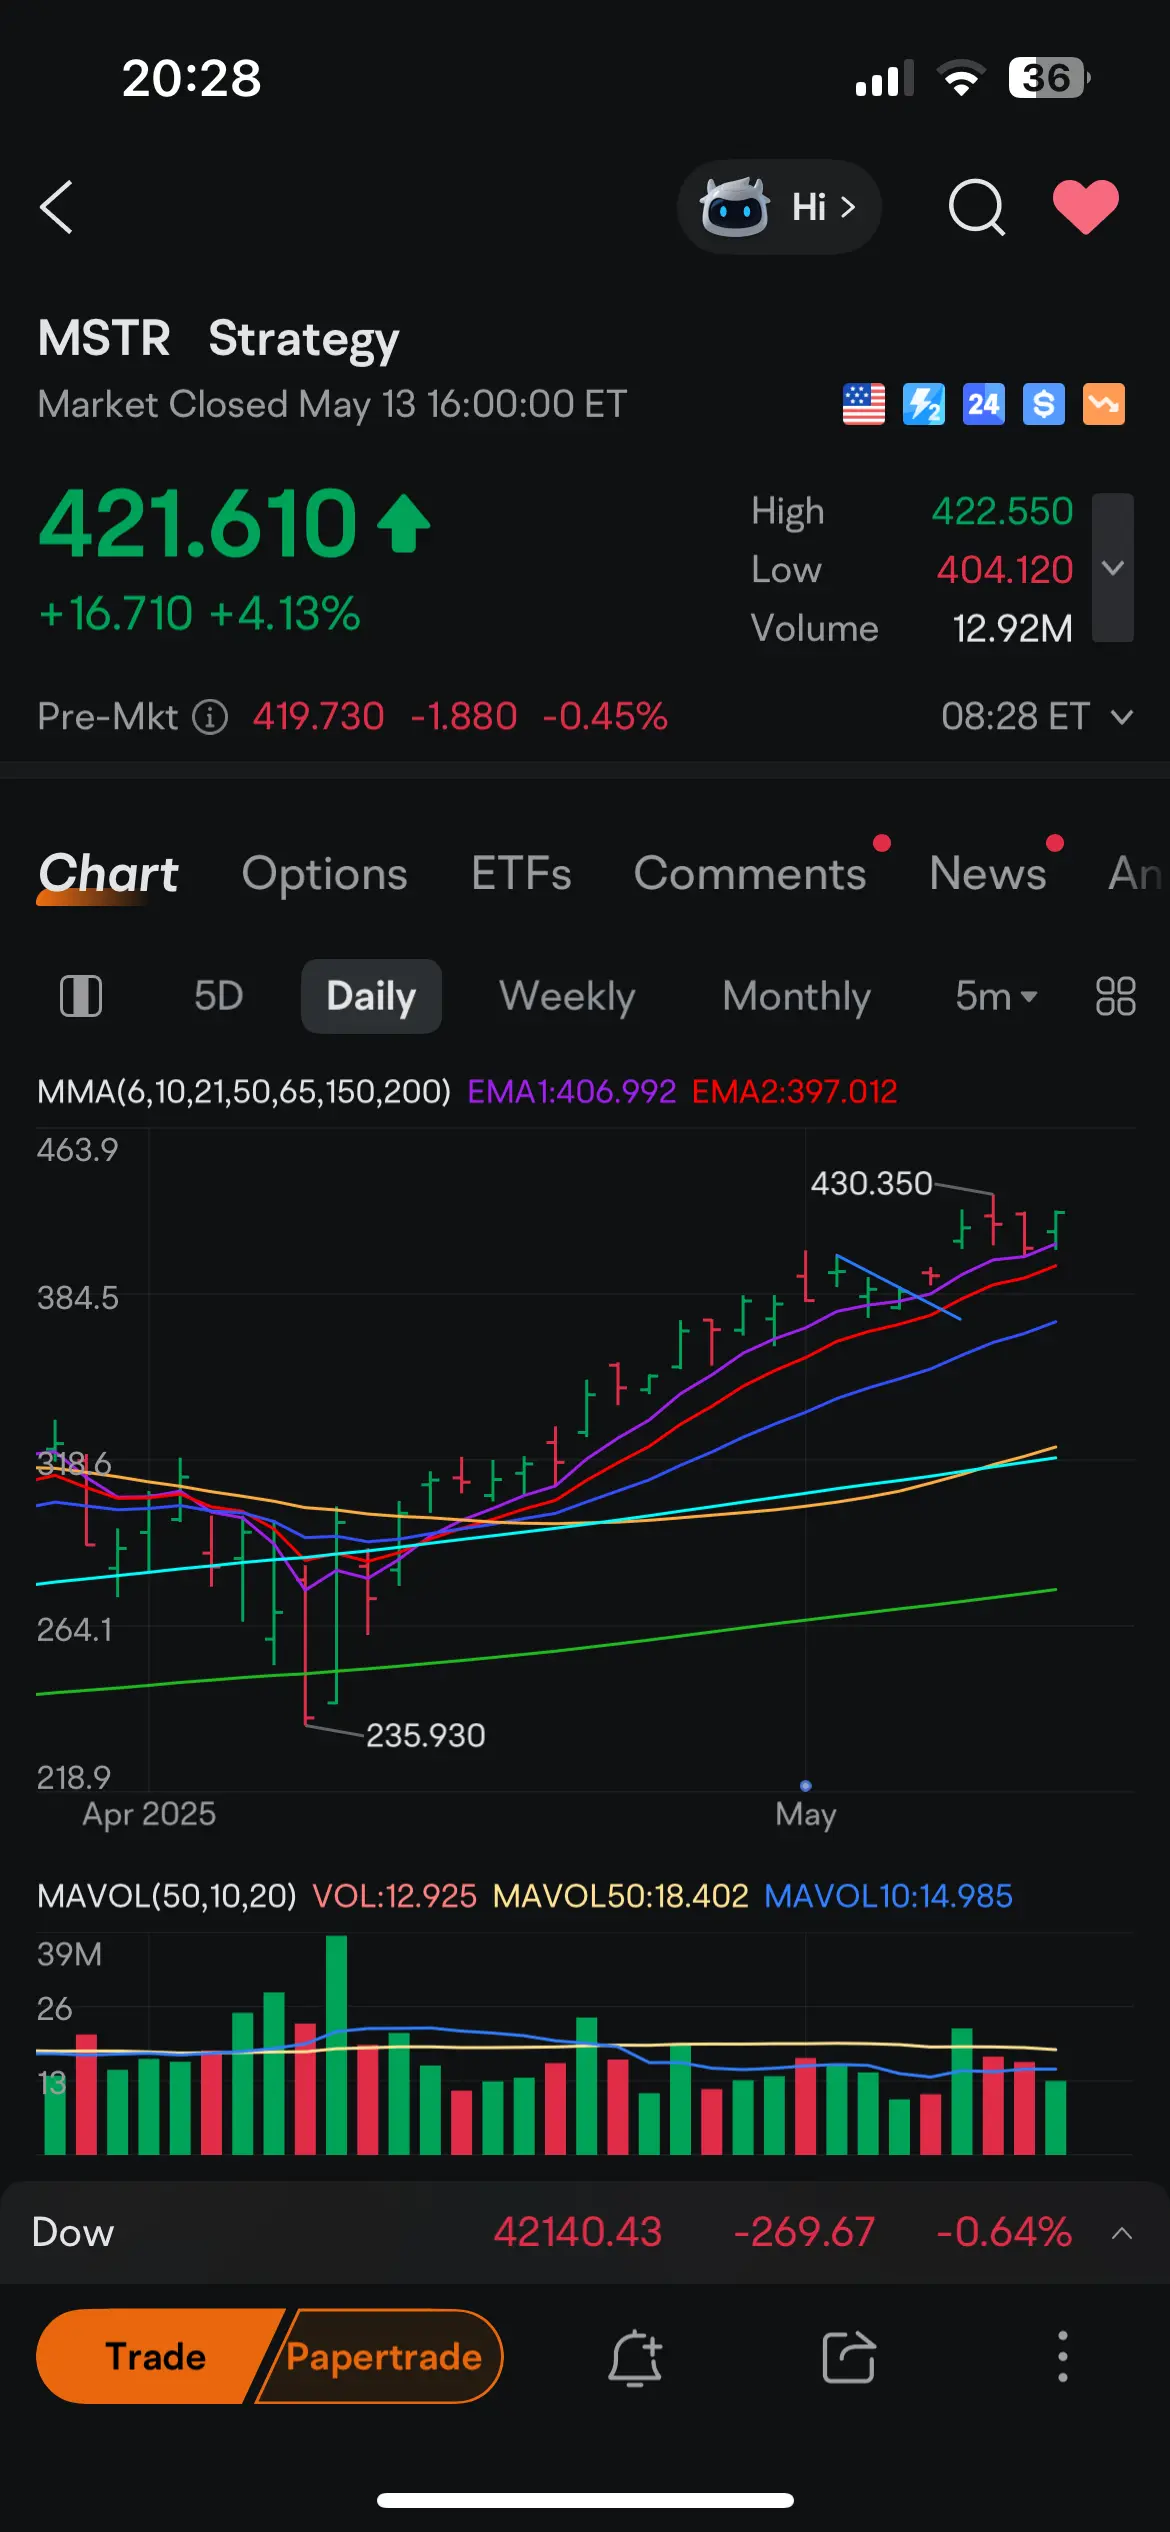Tap the VOL:12.925 volume value
The image size is (1170, 2532).
395,1896
